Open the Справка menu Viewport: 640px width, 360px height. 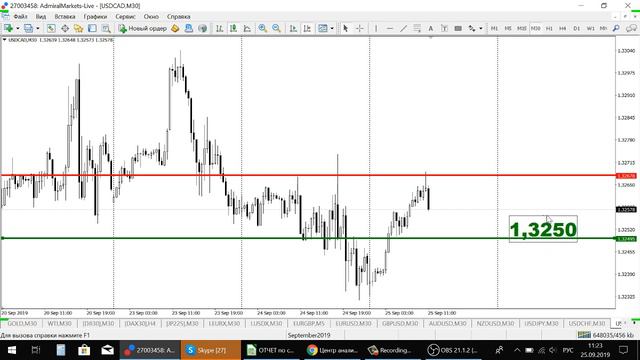point(178,17)
